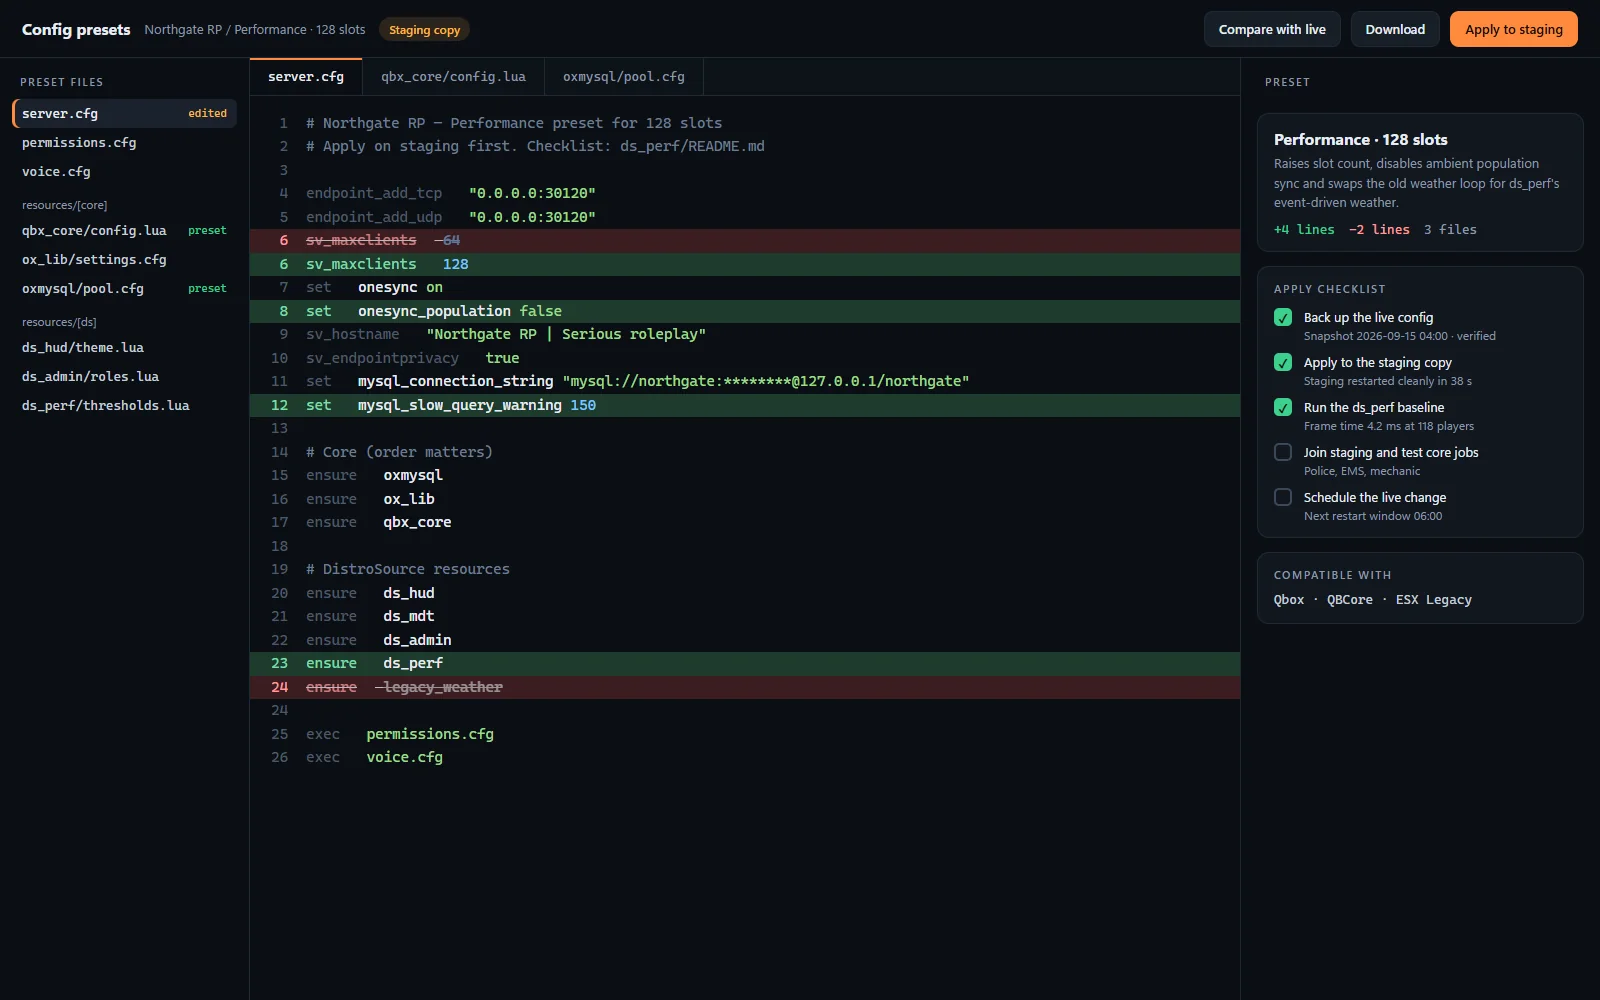Viewport: 1600px width, 1000px height.
Task: Click the added sv_maxclients 128 line
Action: pos(745,264)
